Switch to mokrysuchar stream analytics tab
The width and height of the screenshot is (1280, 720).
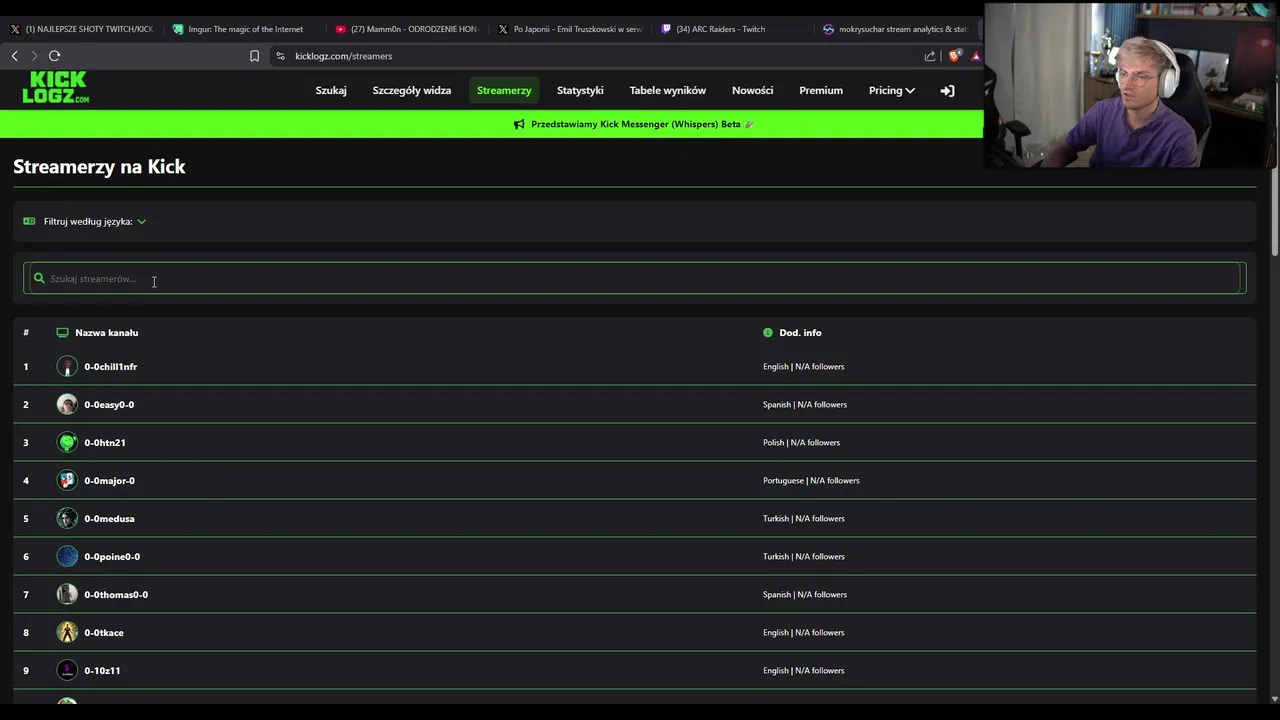click(x=895, y=29)
